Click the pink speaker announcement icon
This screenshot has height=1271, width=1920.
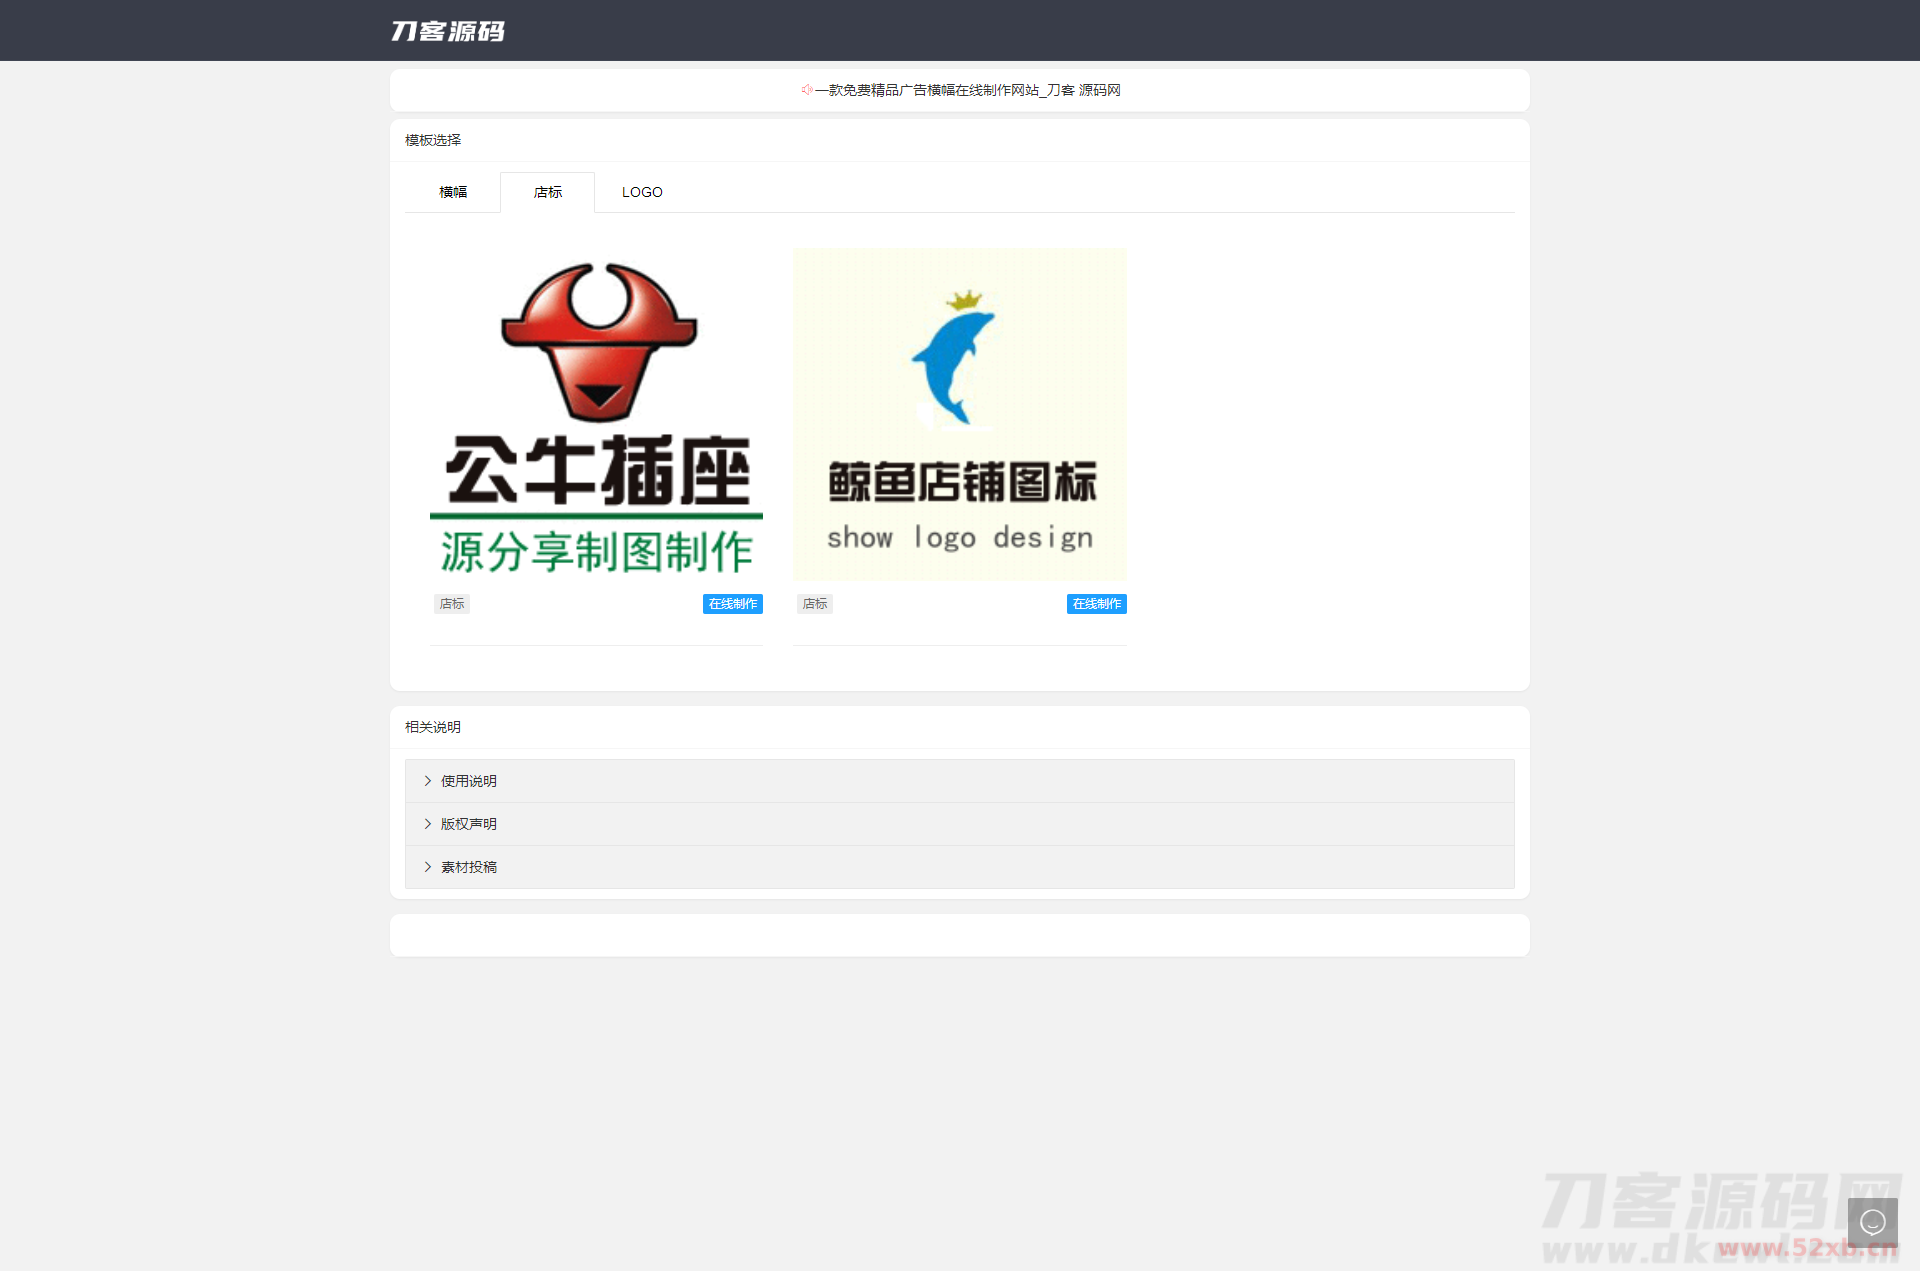pos(806,90)
